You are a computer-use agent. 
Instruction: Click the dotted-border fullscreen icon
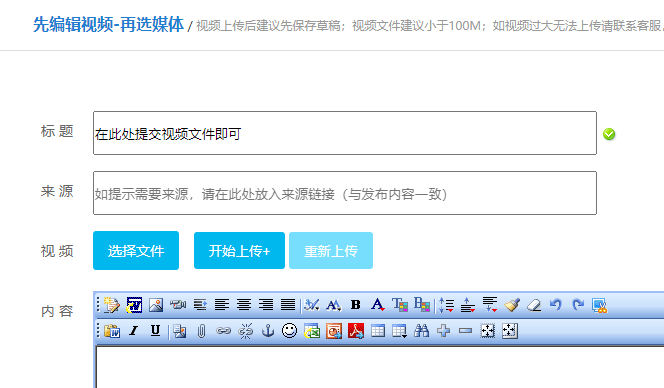click(487, 331)
